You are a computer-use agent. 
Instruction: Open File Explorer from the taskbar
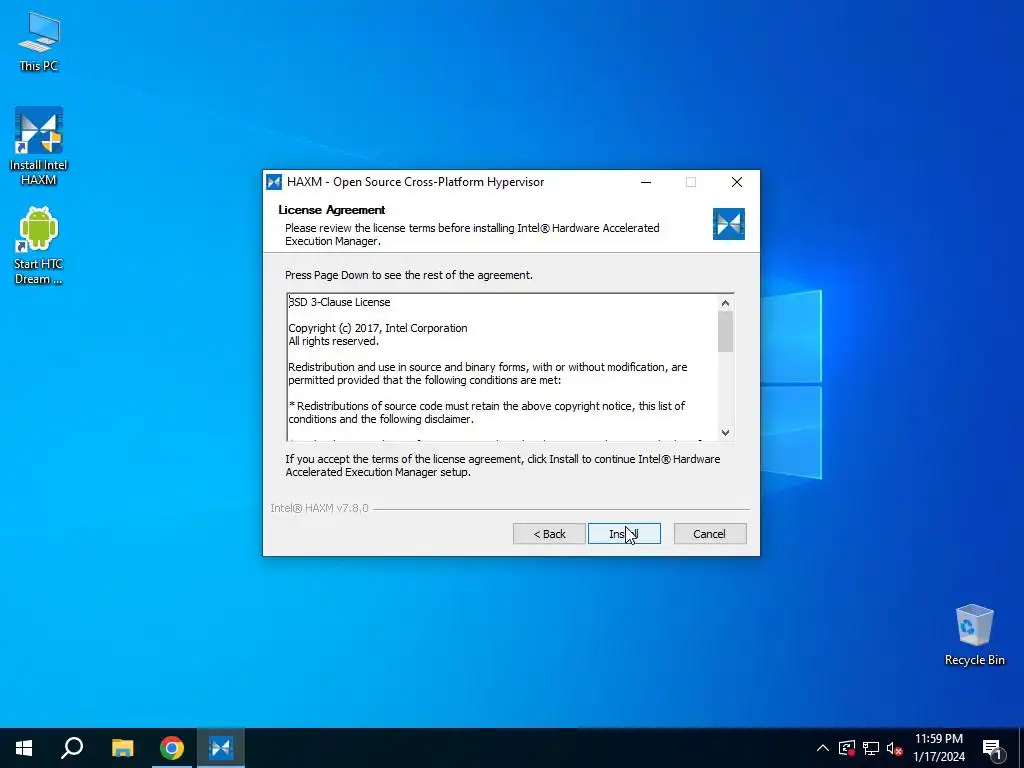[x=122, y=748]
